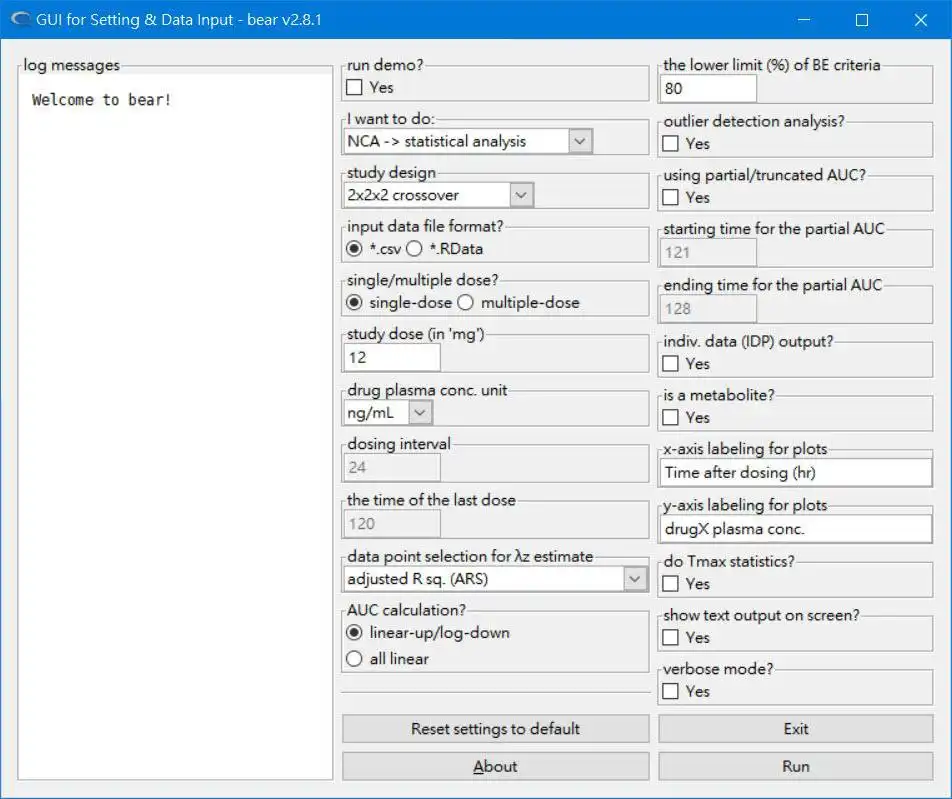
Task: Enable do Tmax statistics checkbox
Action: (x=670, y=583)
